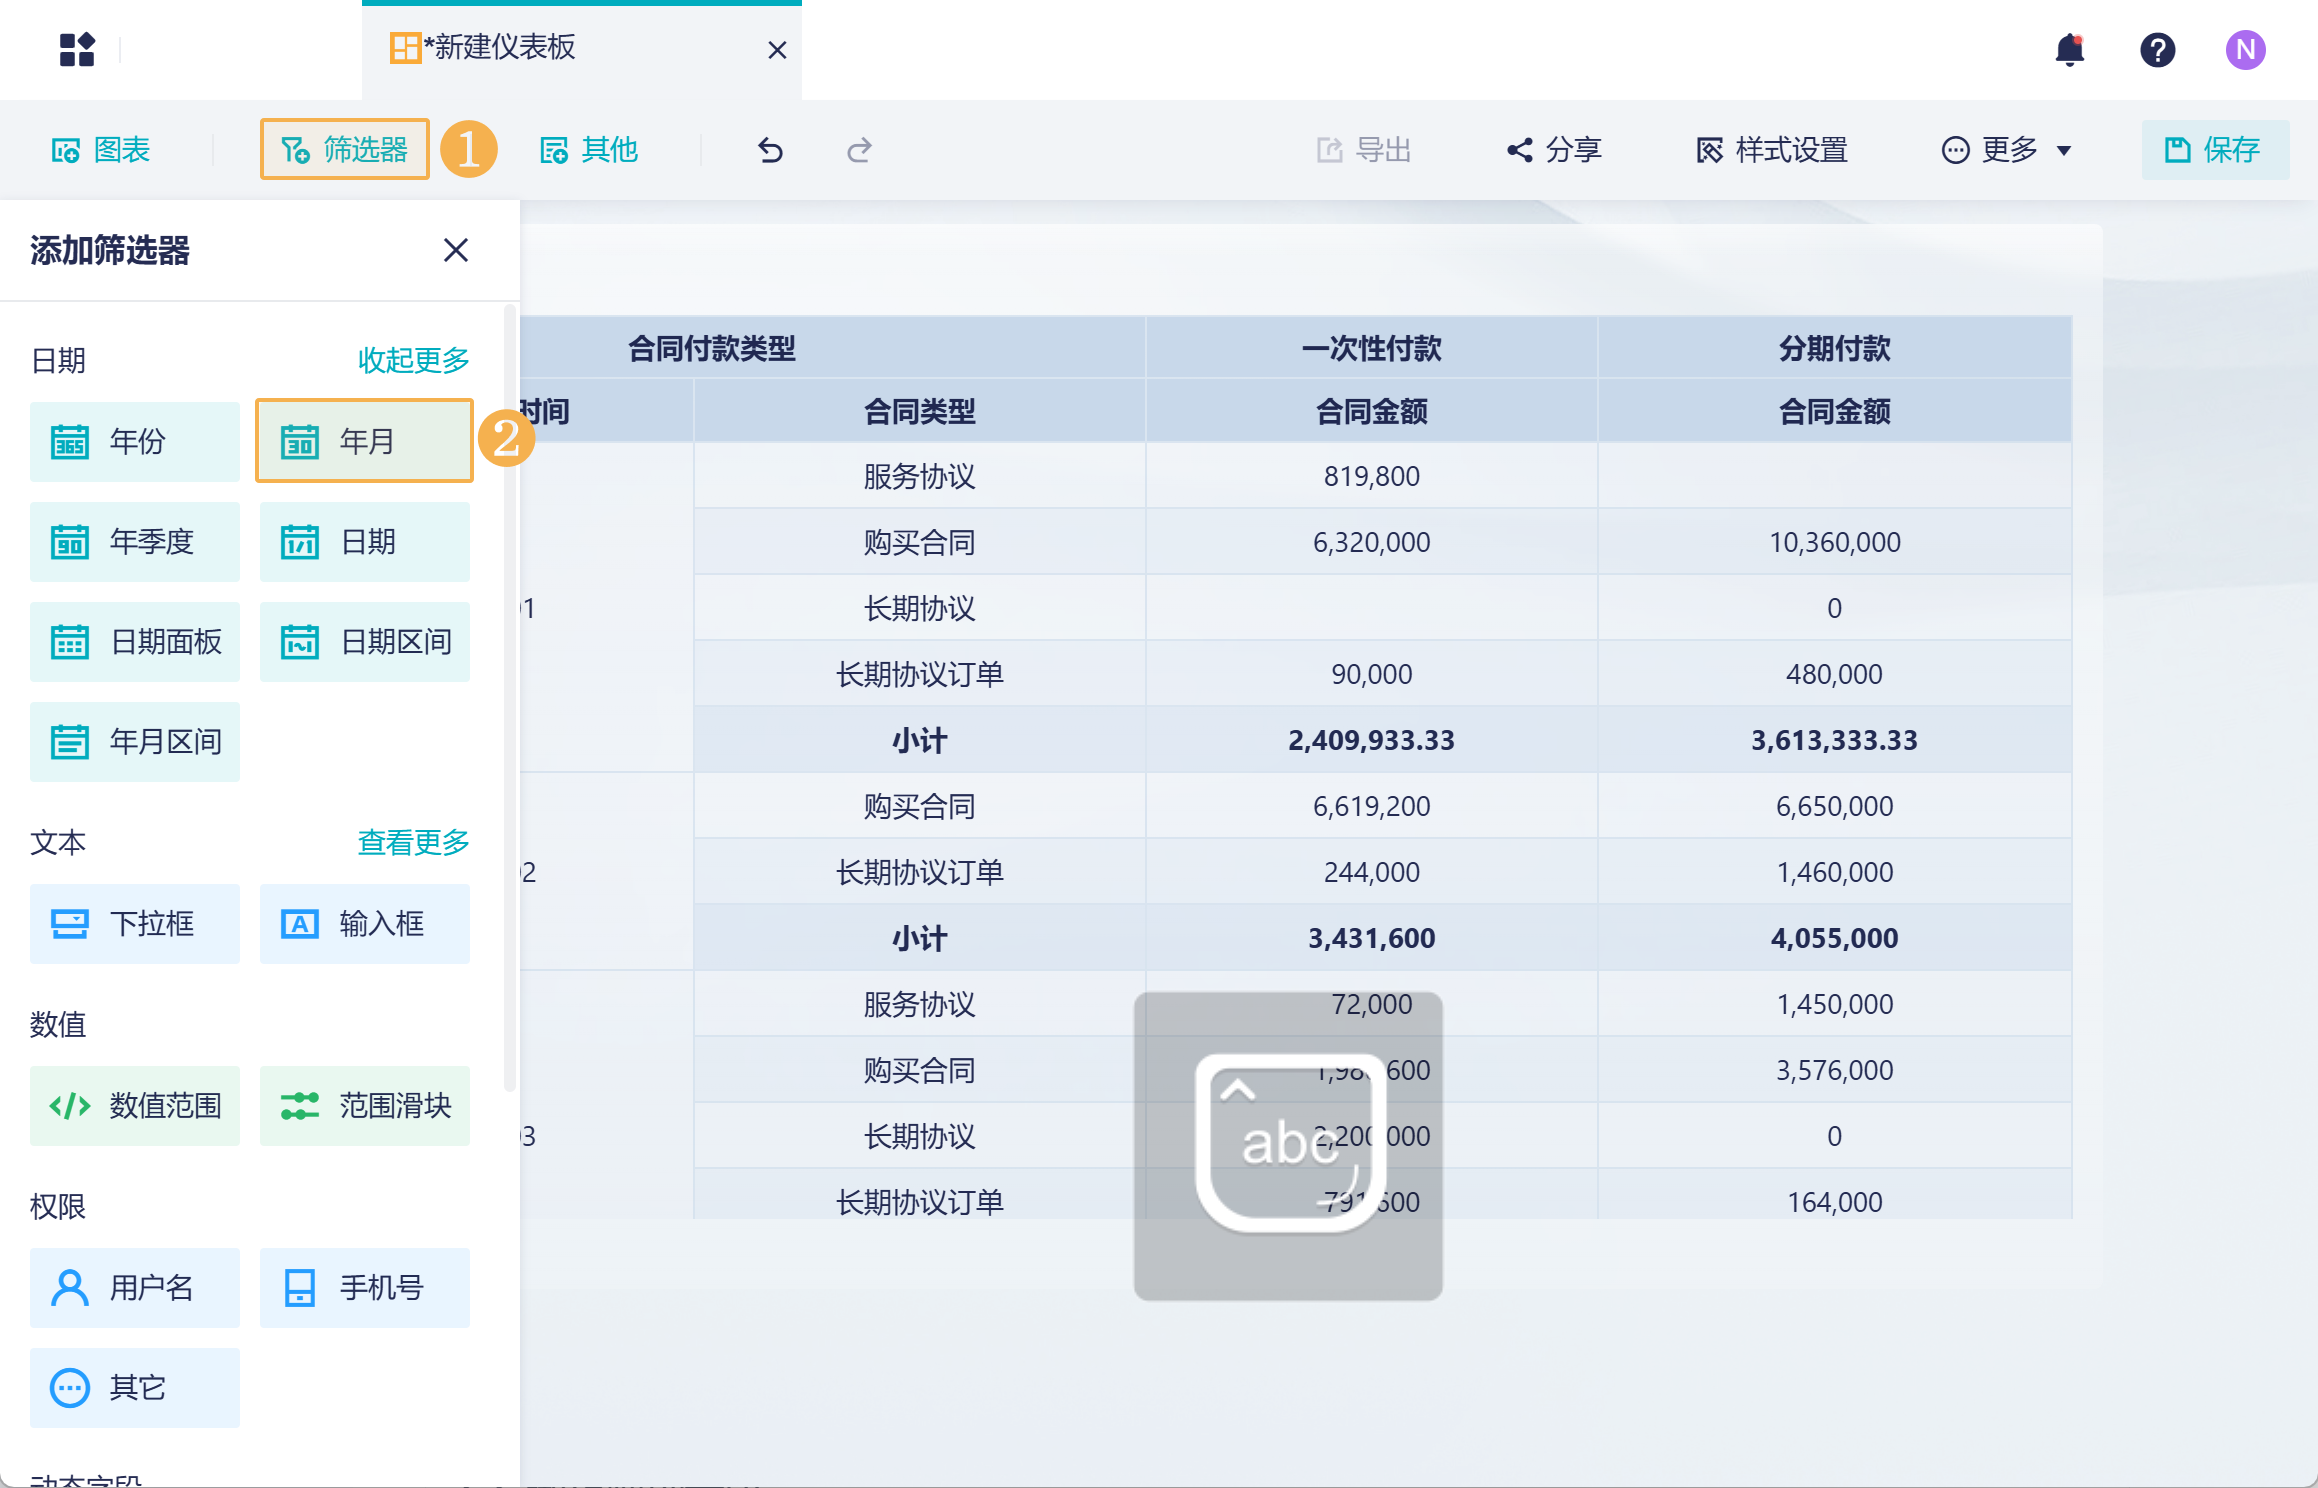Add the 下拉框 dropdown filter
2318x1488 pixels.
pos(134,924)
